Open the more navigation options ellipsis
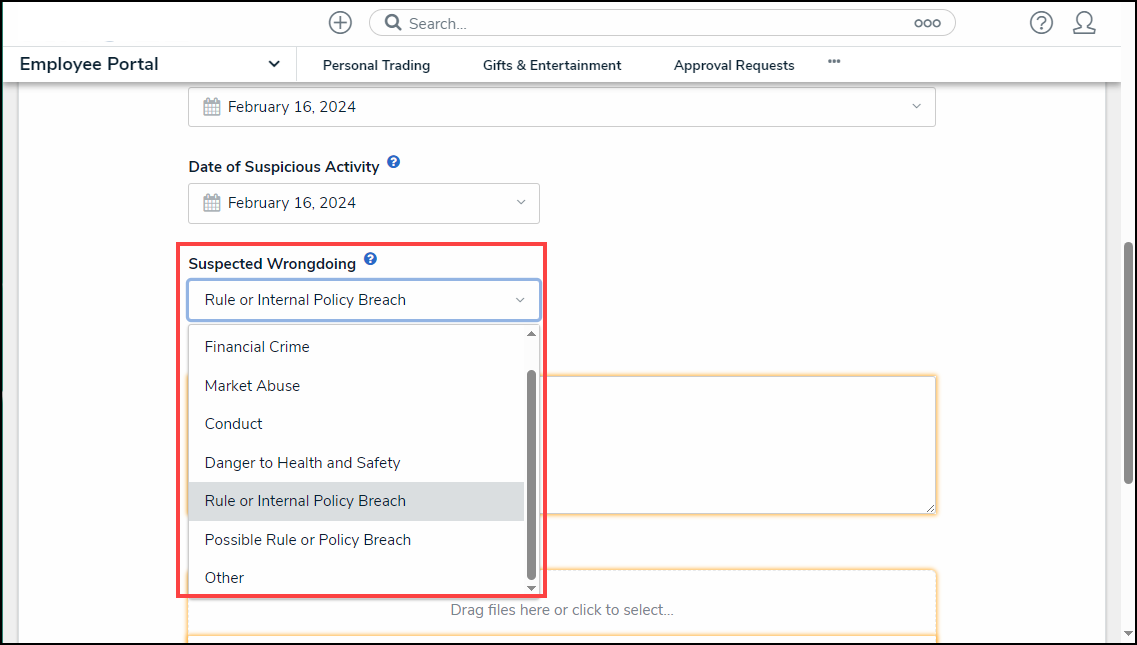The width and height of the screenshot is (1137, 645). click(834, 62)
